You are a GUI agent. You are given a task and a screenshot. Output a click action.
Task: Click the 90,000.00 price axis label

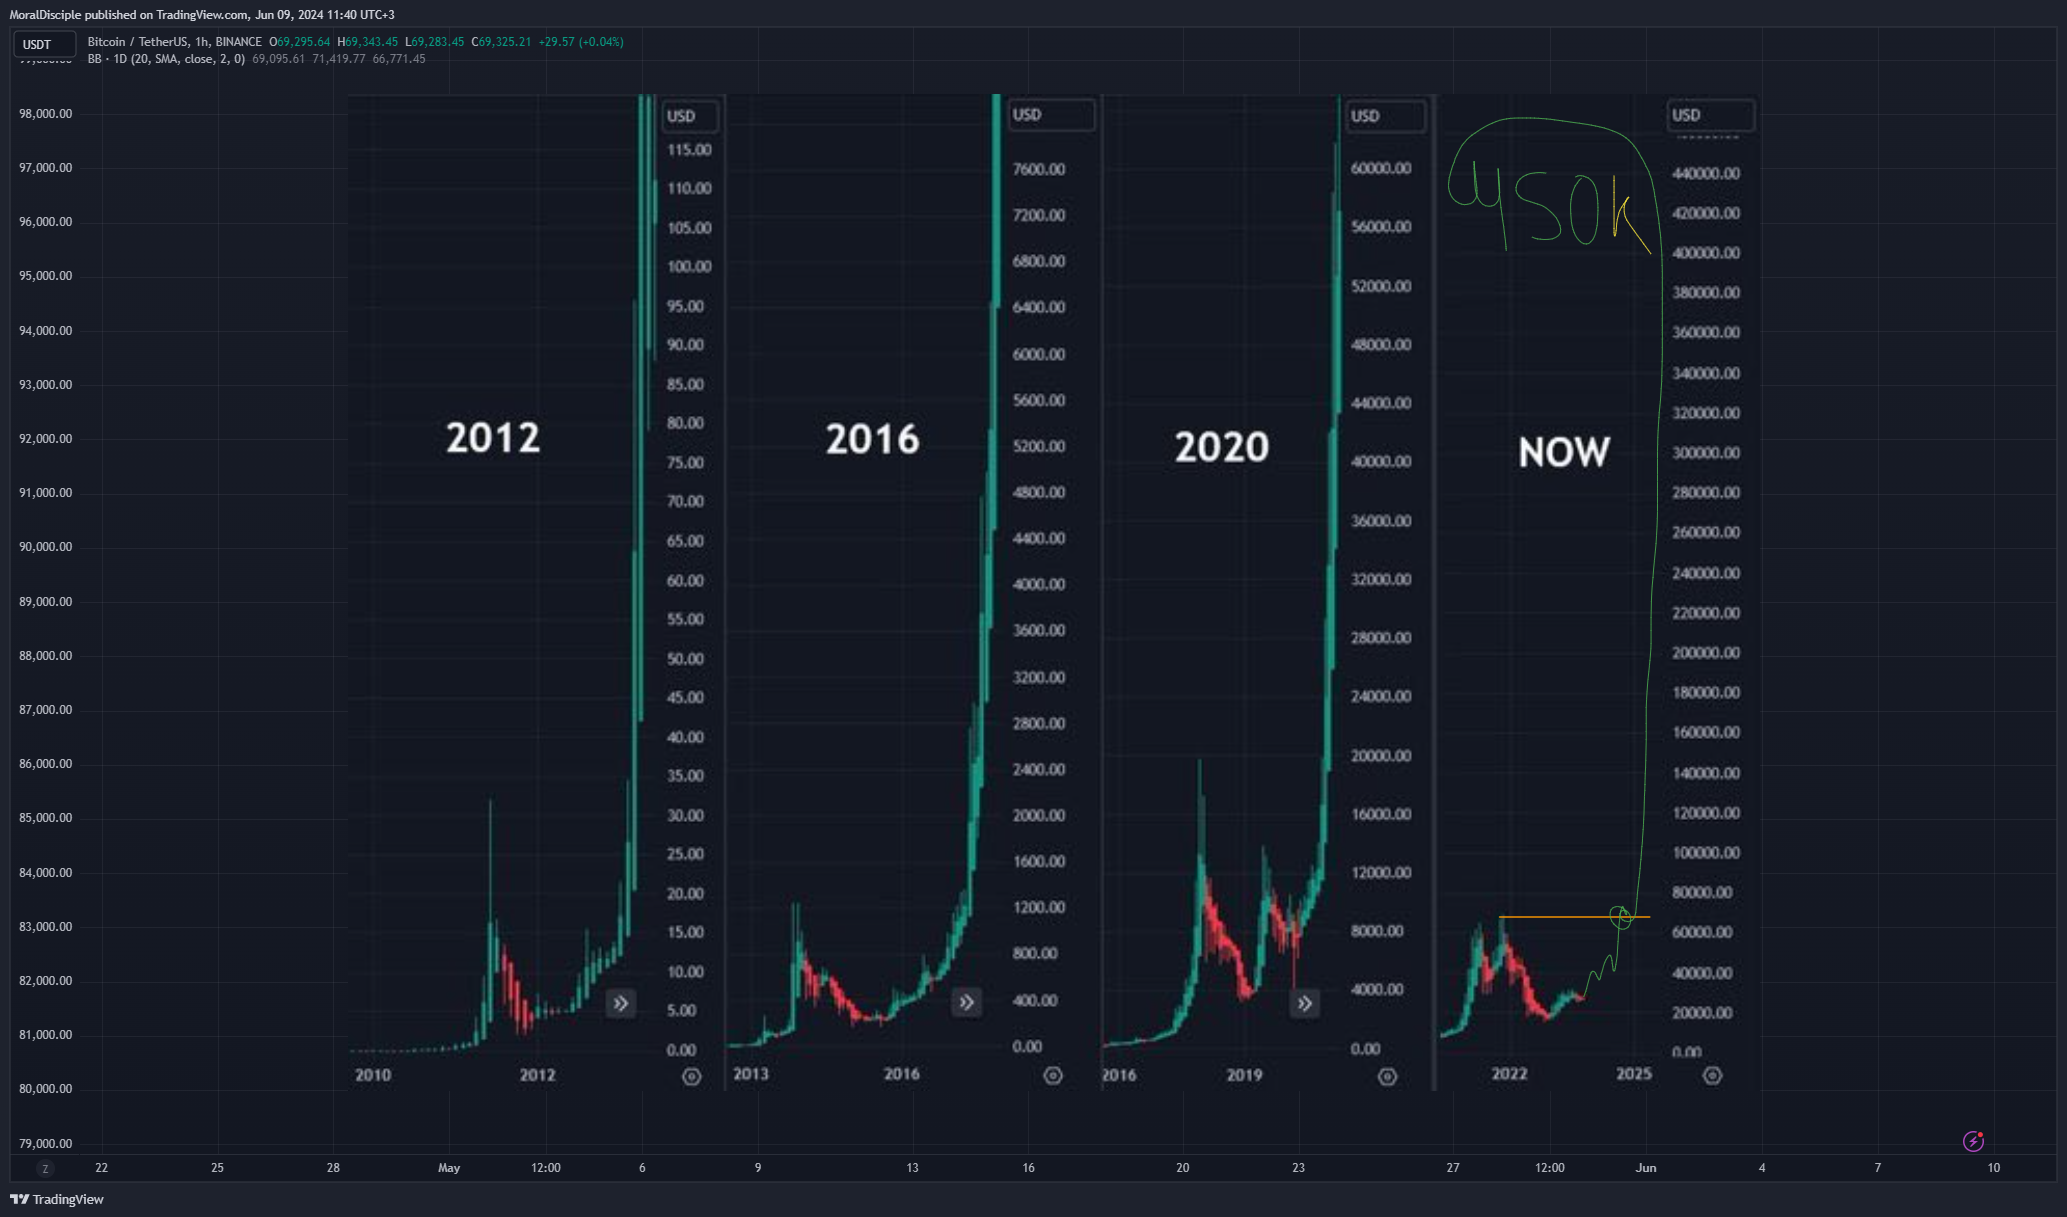coord(46,547)
